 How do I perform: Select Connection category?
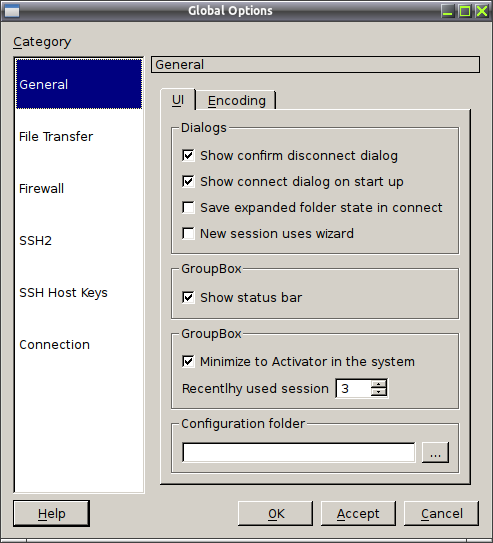pos(79,345)
